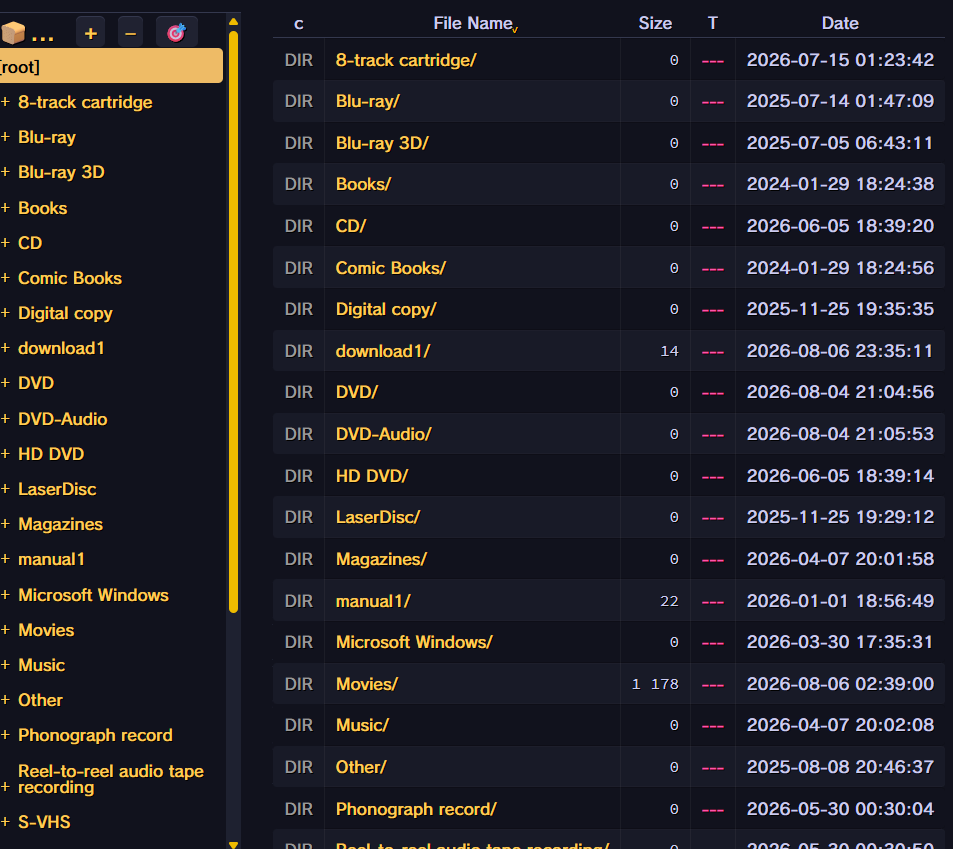953x849 pixels.
Task: Open the LaserDisc/ folder link
Action: 378,517
